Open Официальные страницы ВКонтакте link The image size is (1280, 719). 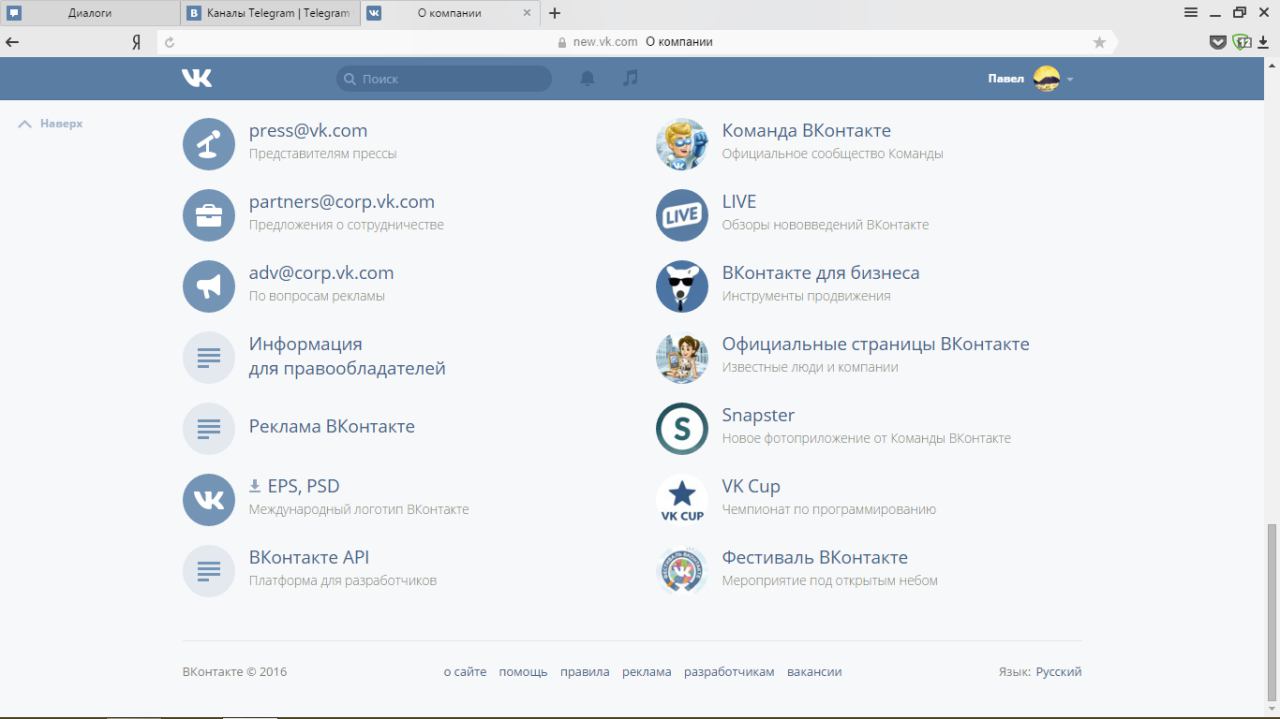tap(876, 344)
